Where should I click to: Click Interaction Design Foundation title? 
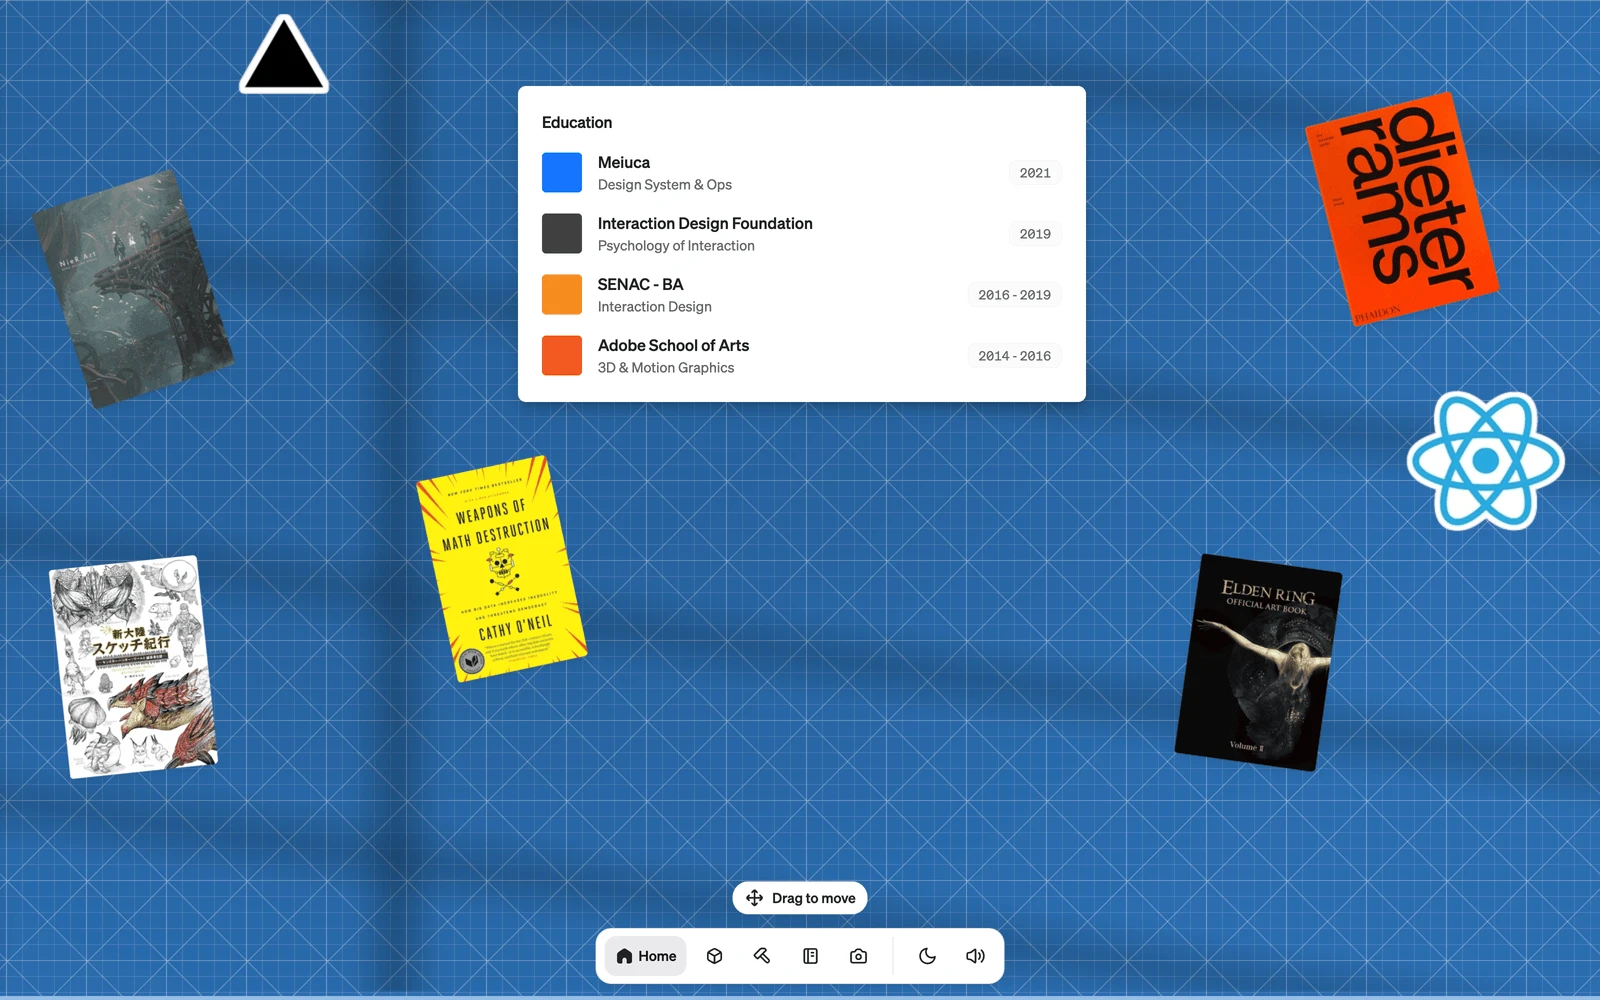click(x=705, y=223)
